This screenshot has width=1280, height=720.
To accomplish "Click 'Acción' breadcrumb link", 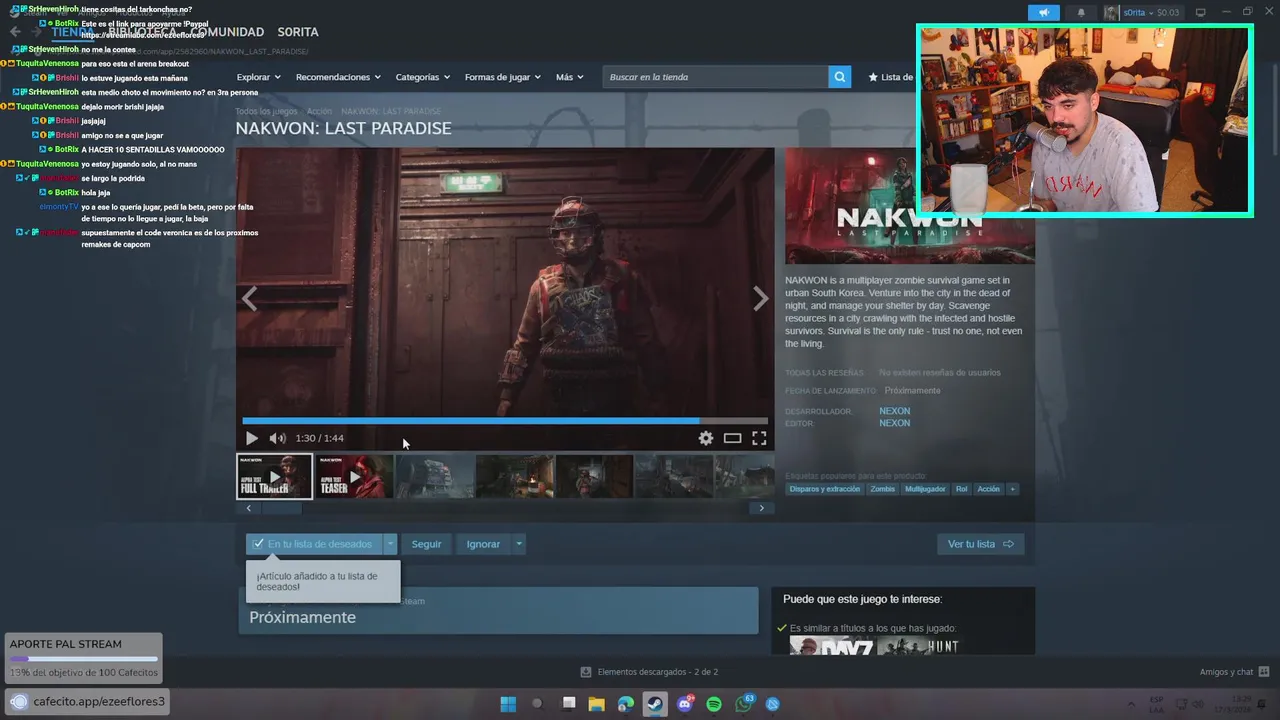I will [x=319, y=111].
